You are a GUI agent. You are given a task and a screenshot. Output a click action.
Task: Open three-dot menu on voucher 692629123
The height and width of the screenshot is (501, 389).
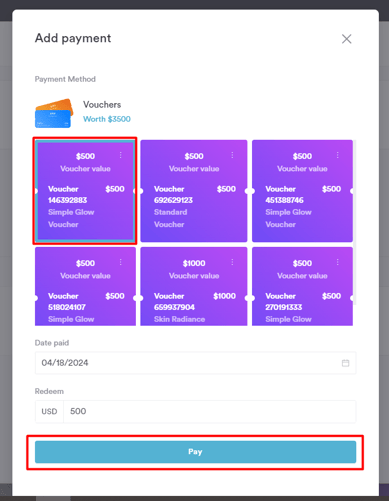pos(232,155)
